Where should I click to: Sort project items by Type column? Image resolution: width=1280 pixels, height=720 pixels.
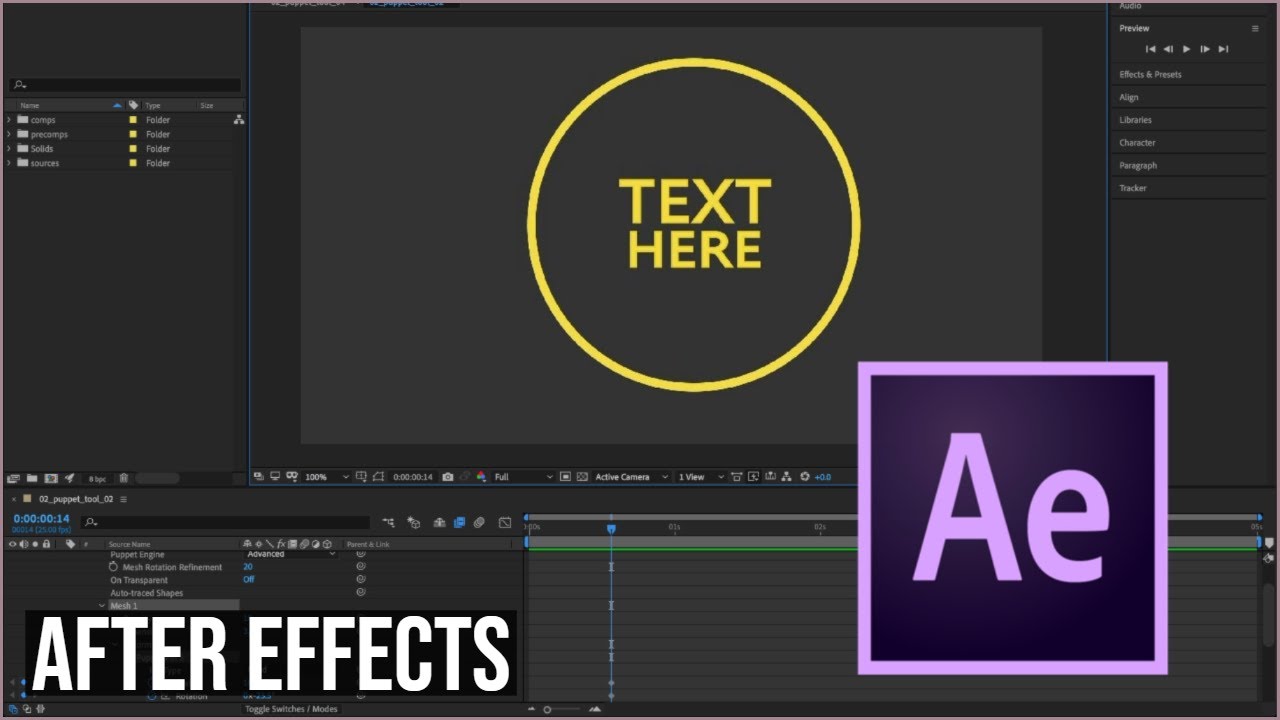(153, 105)
